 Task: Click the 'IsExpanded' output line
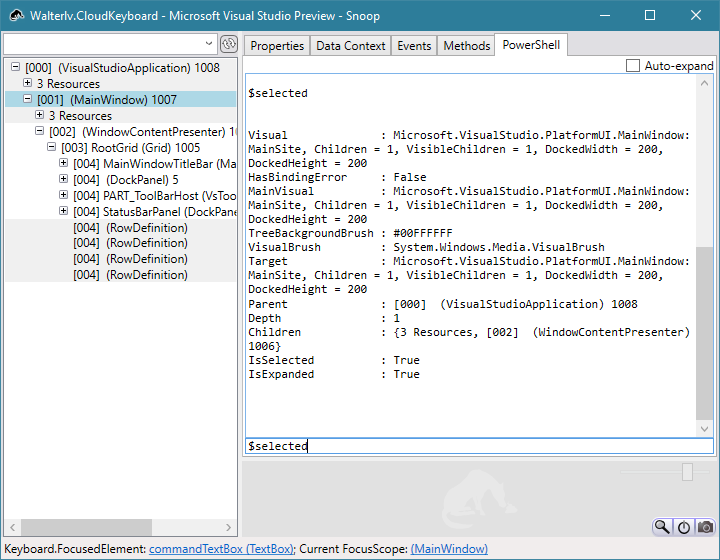click(334, 374)
